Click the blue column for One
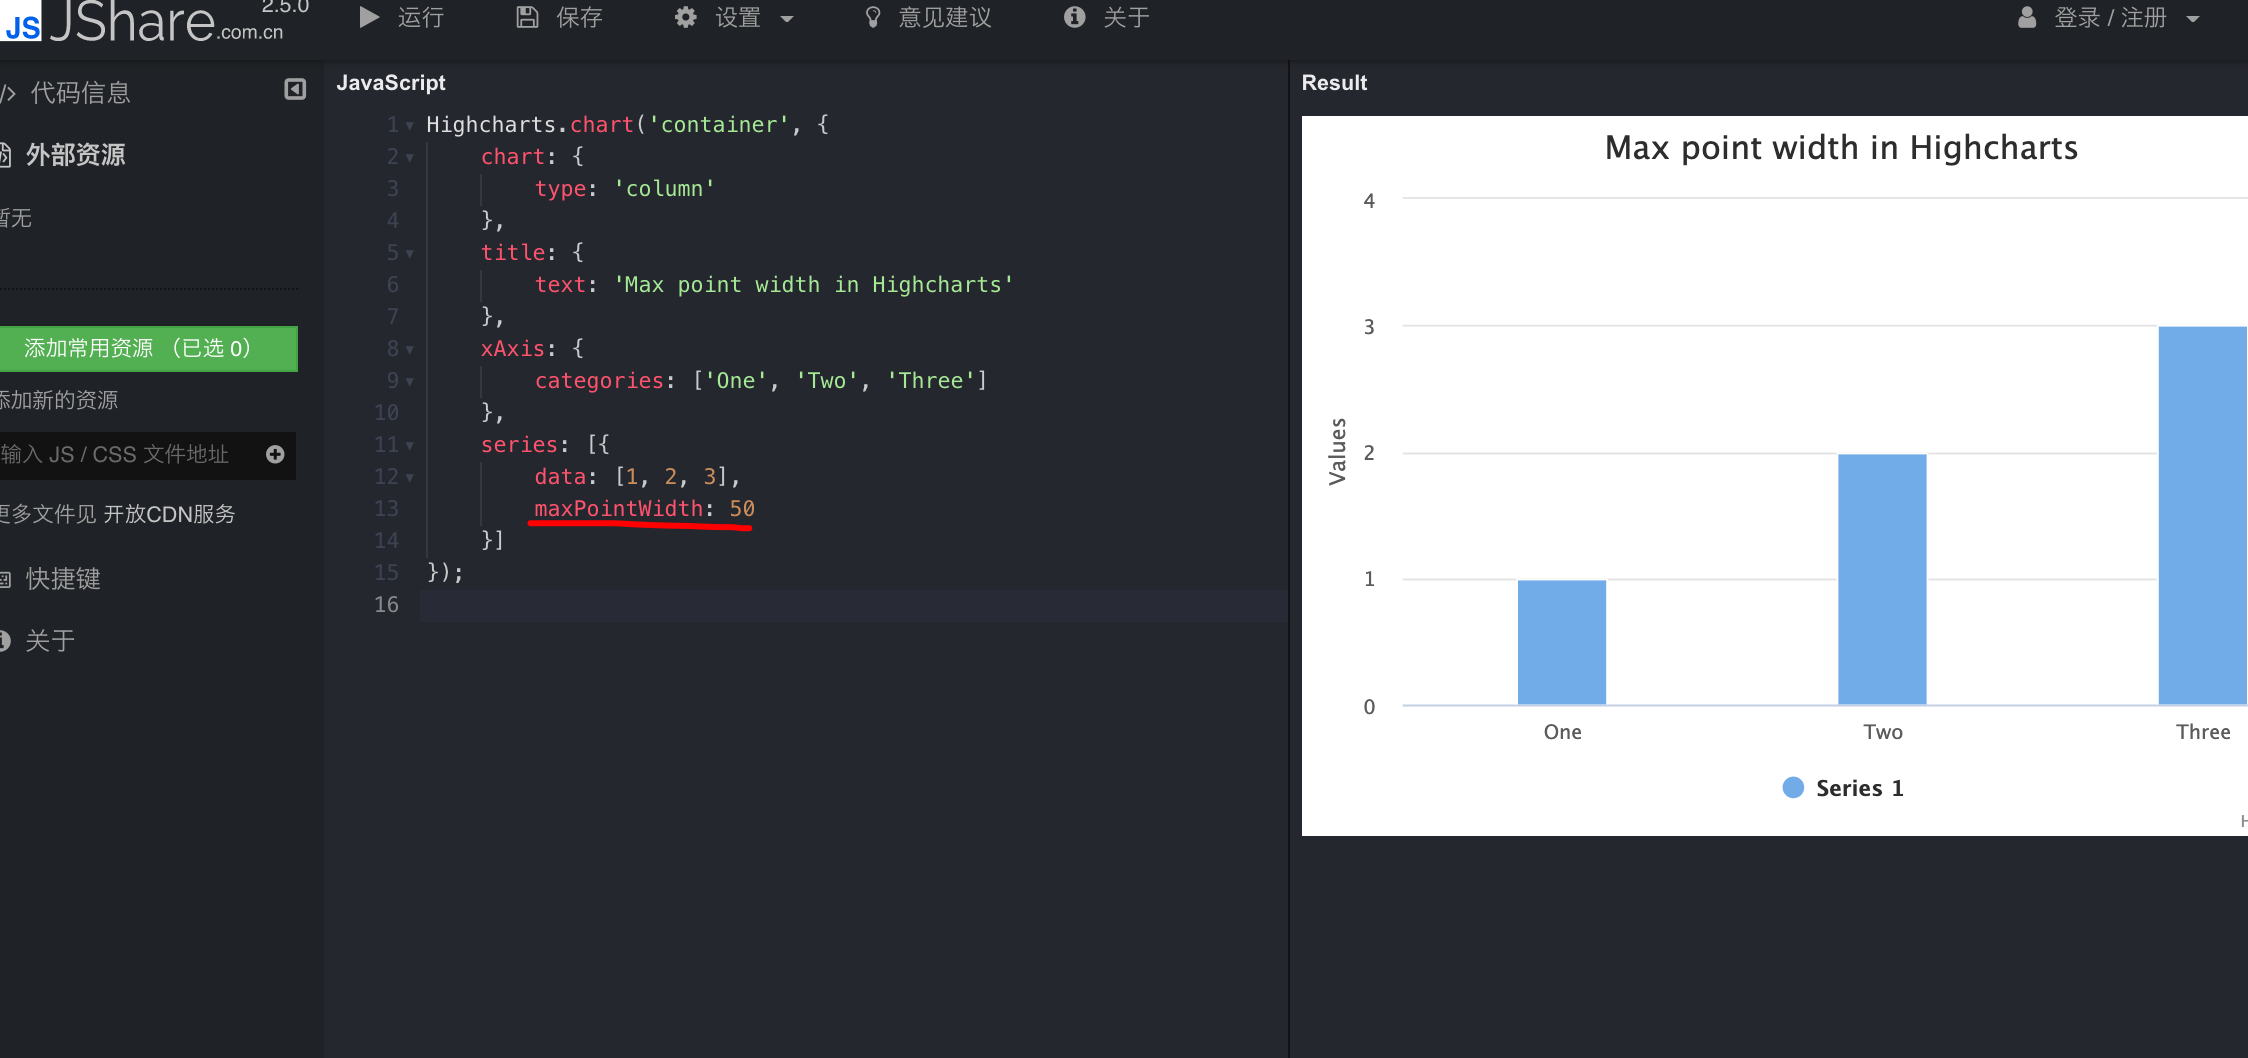This screenshot has height=1058, width=2248. tap(1562, 642)
